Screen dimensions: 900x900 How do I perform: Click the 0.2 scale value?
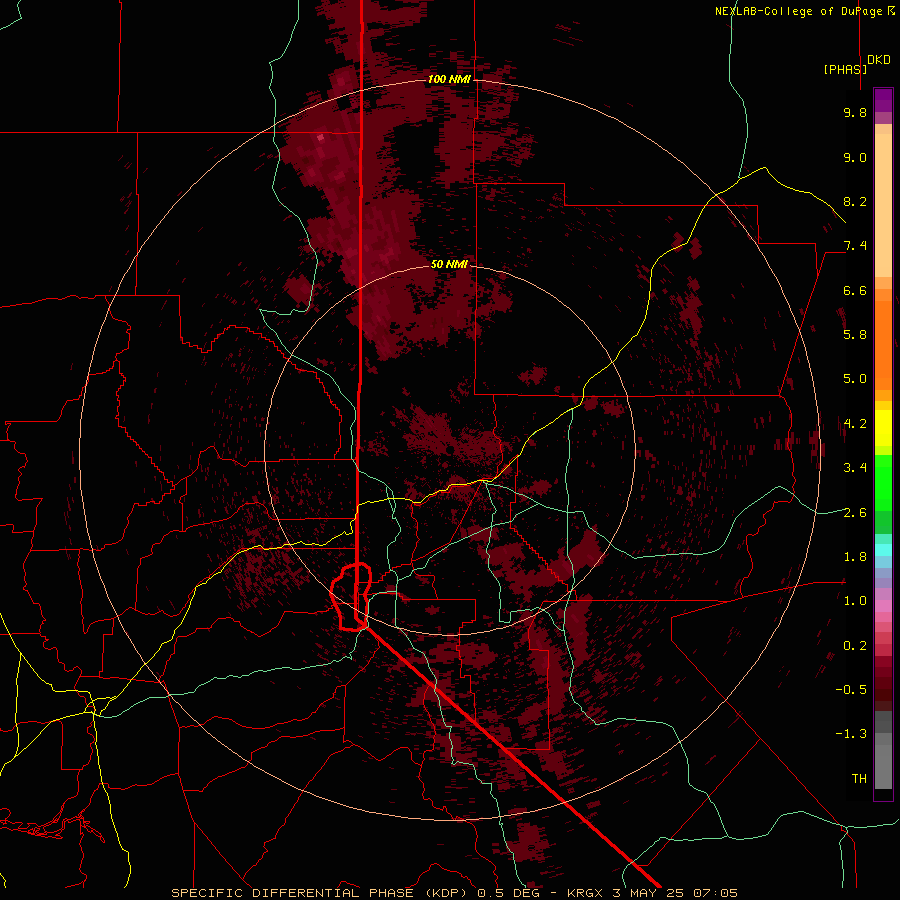pos(855,646)
